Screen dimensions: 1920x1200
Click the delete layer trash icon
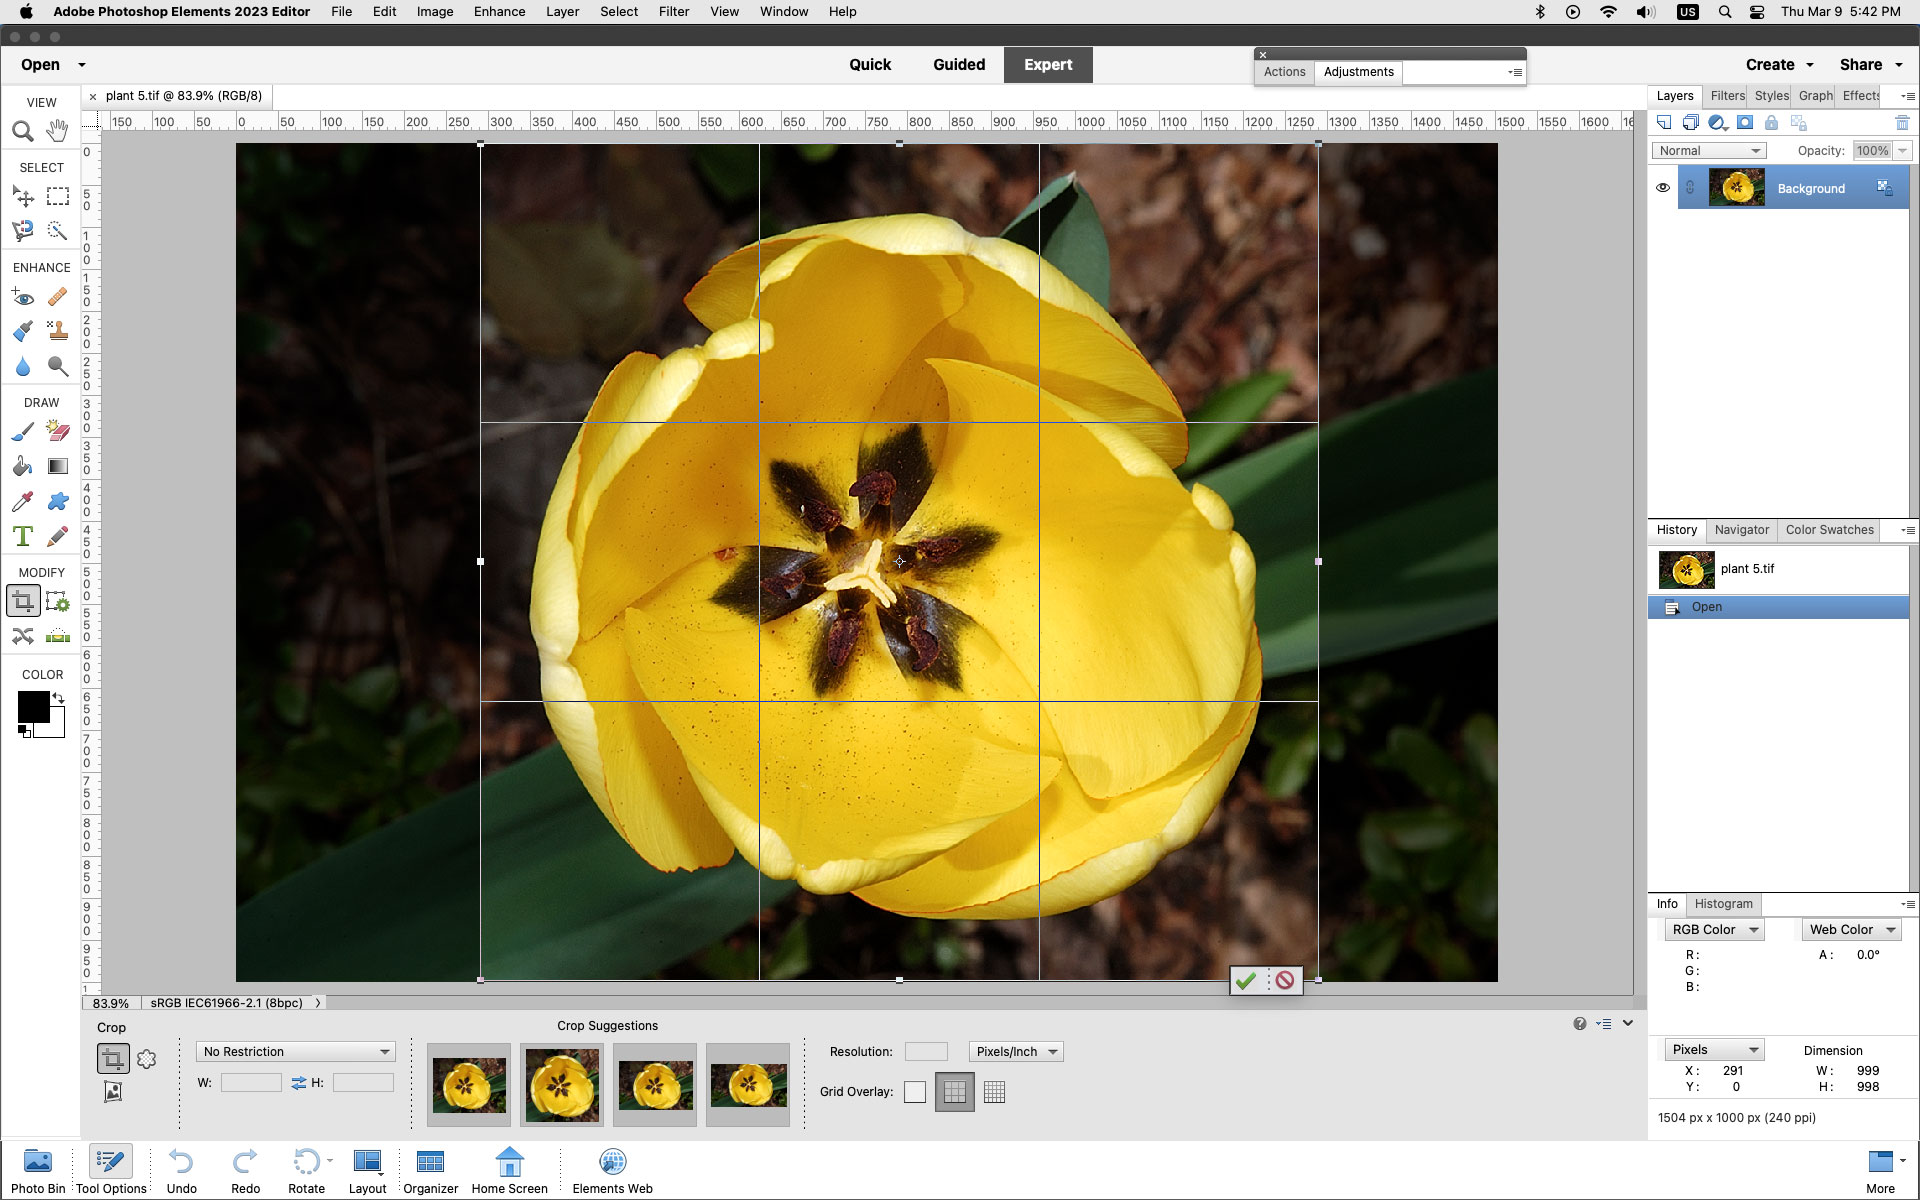coord(1903,122)
